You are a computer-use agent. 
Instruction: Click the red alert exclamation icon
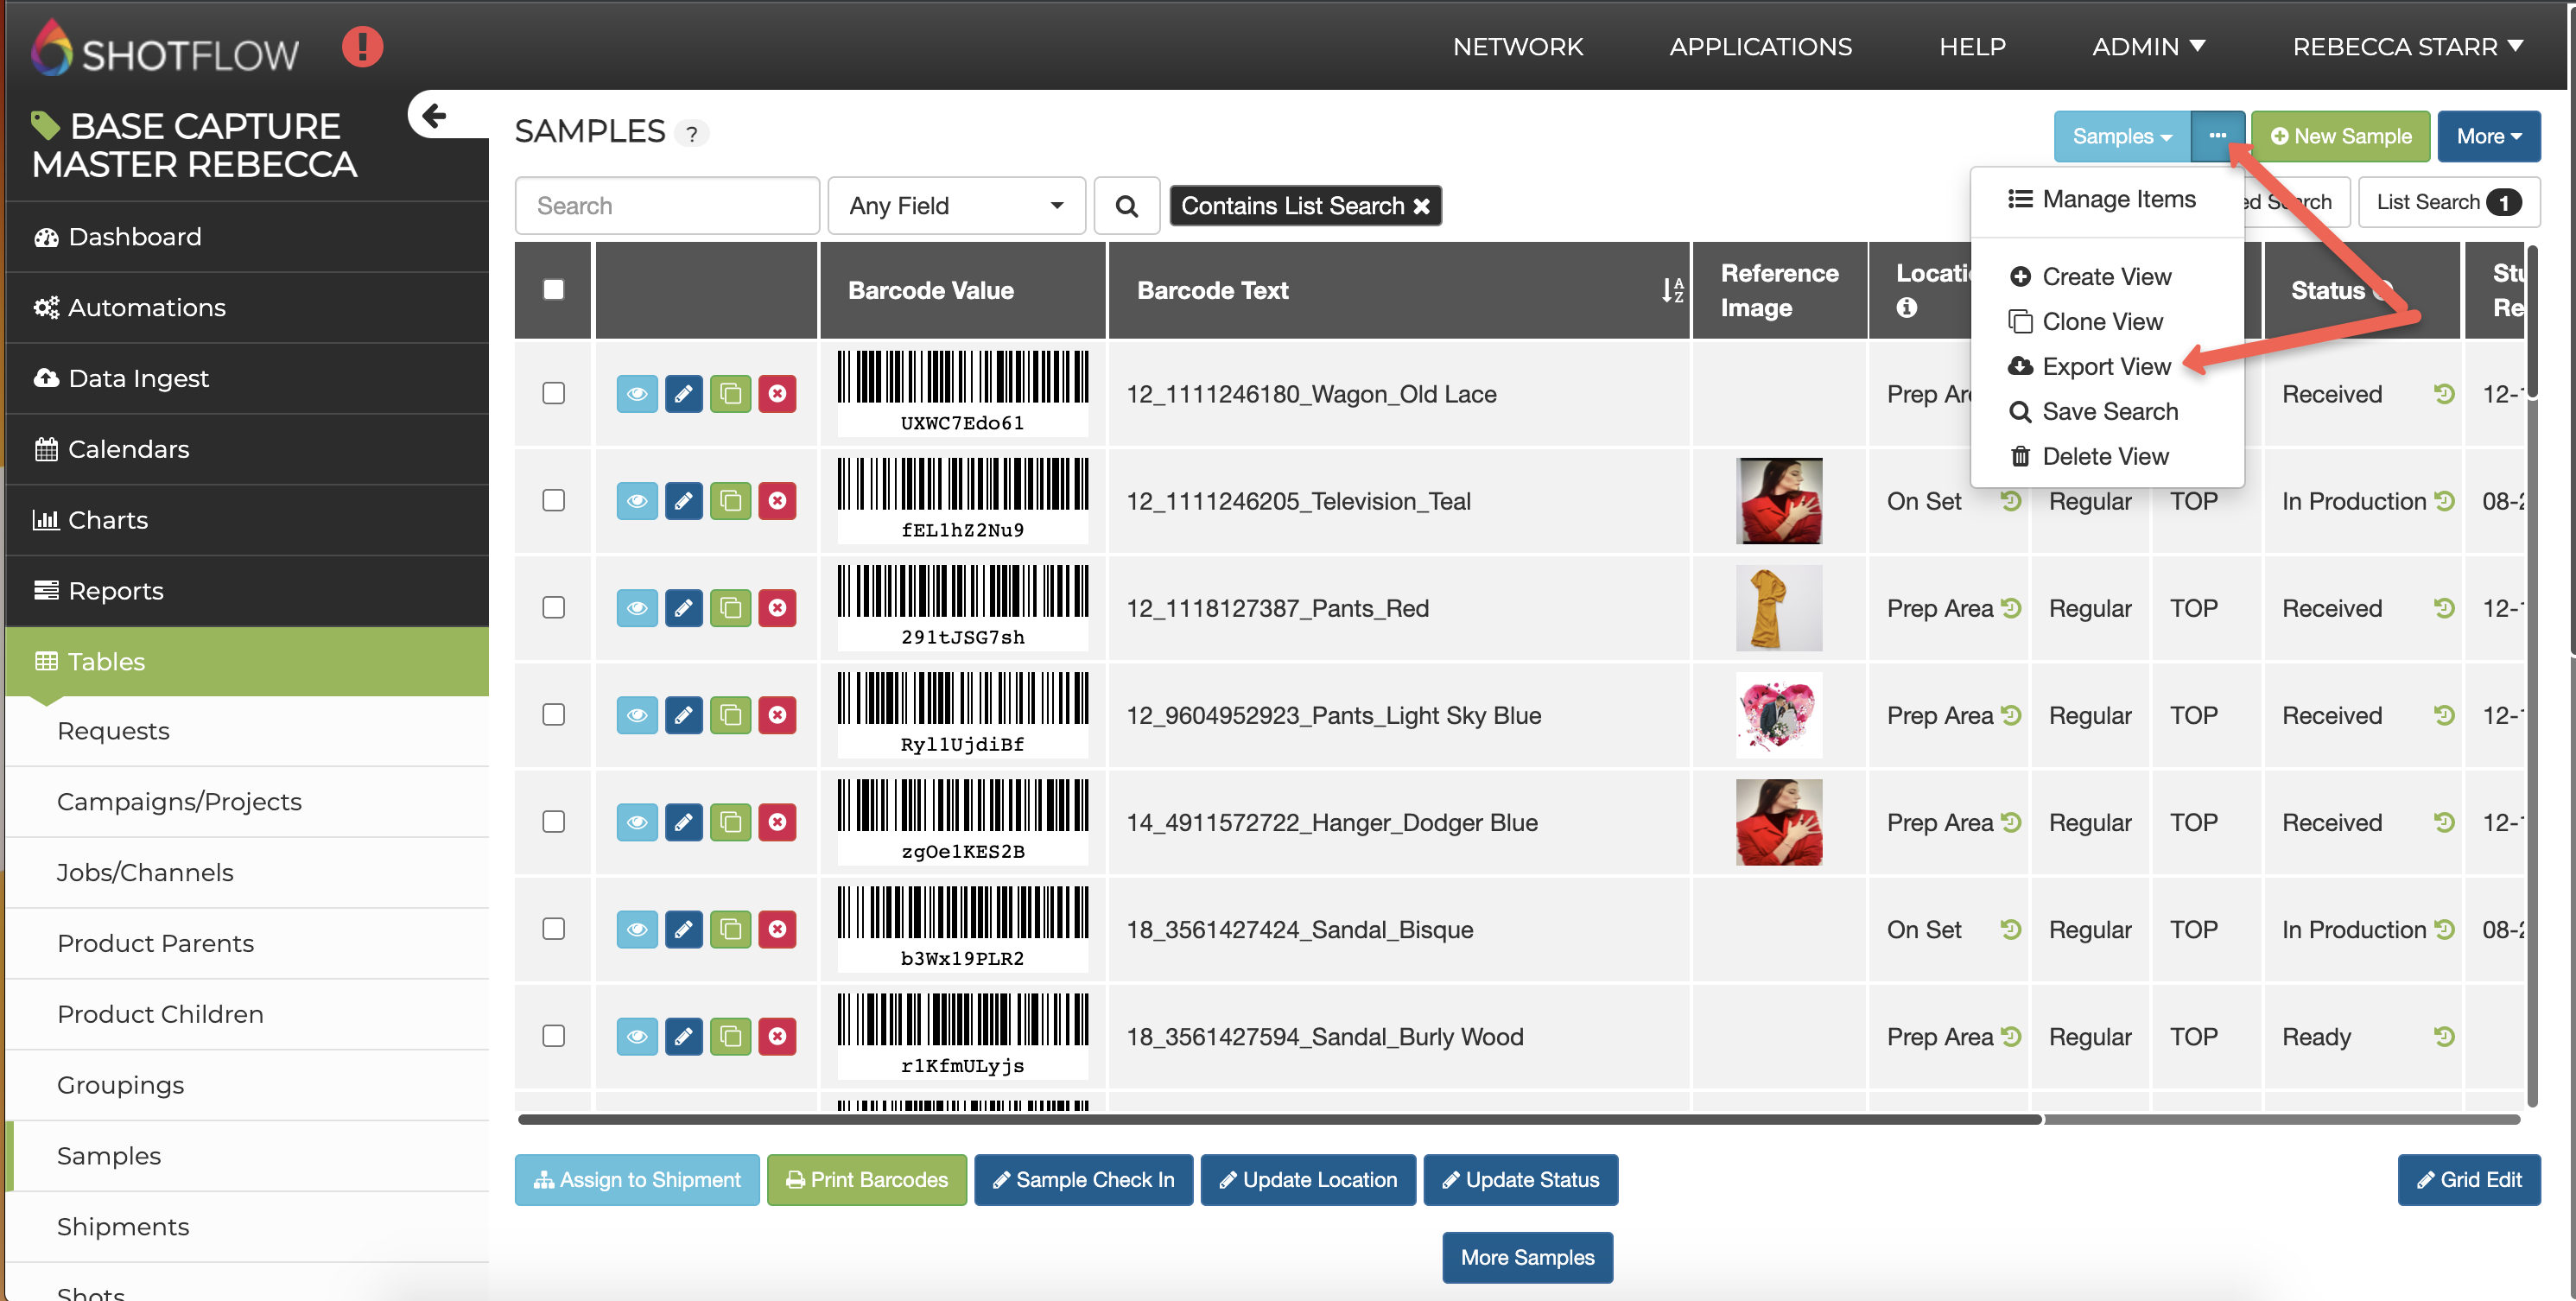(362, 47)
